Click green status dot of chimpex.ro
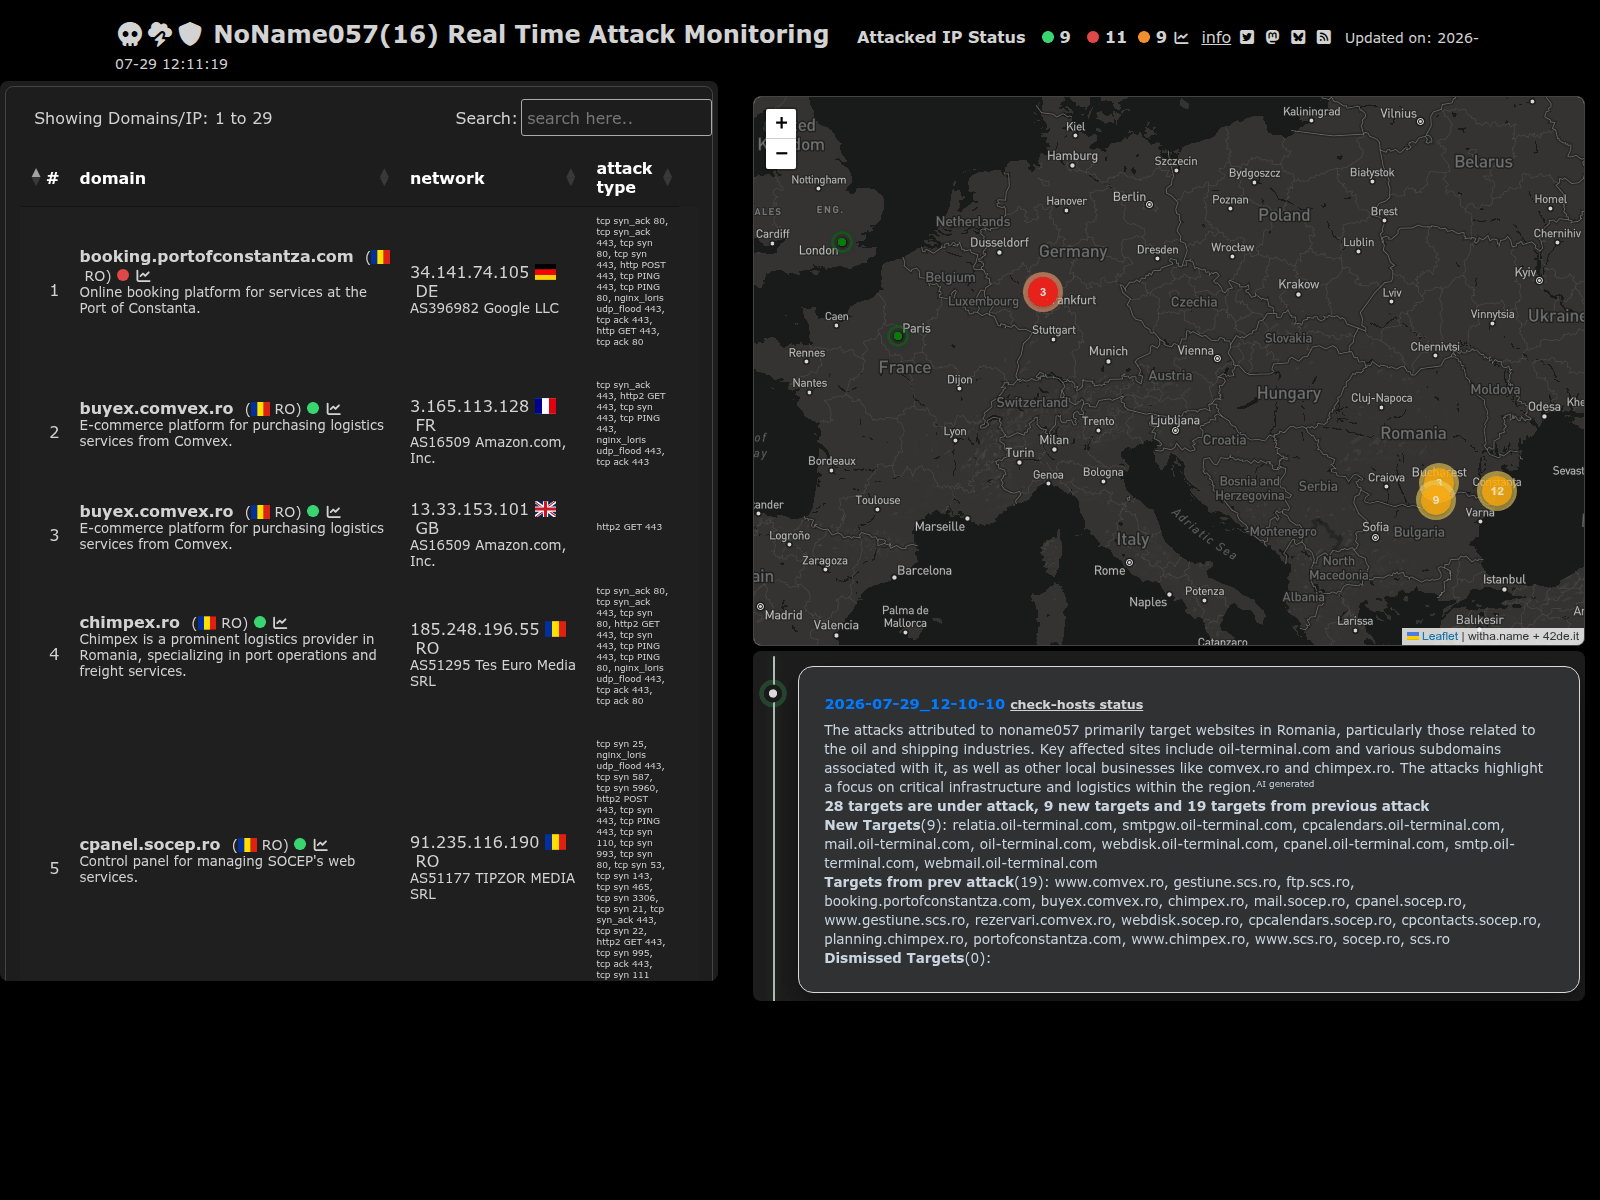Viewport: 1600px width, 1200px height. (260, 623)
